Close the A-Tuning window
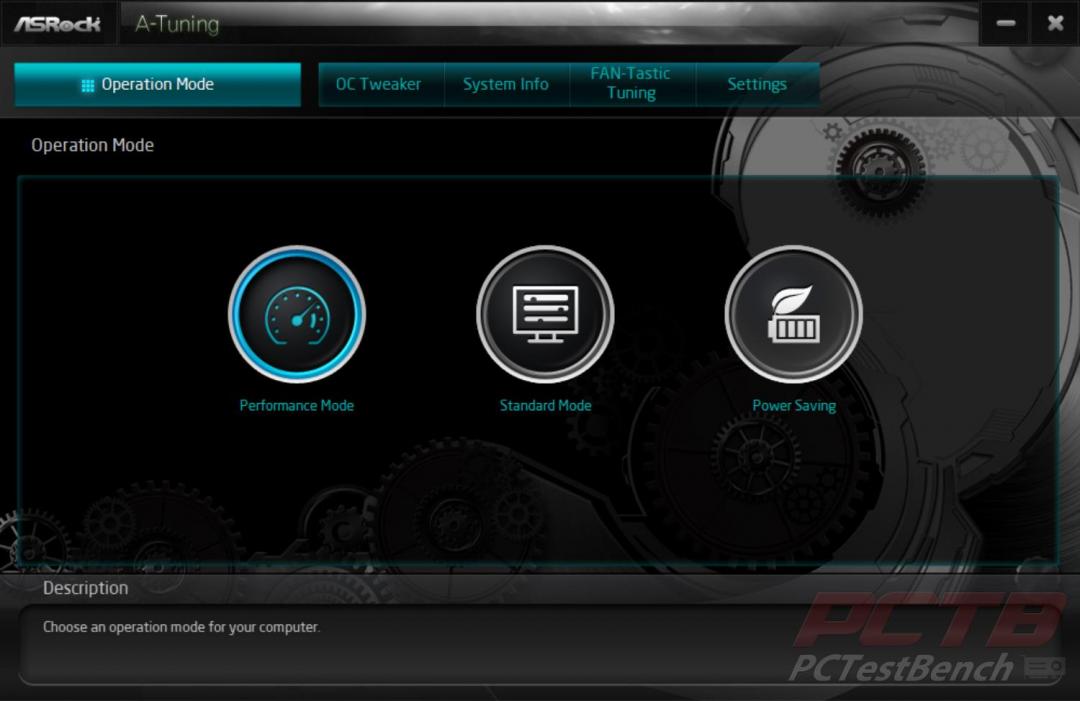 click(x=1055, y=23)
